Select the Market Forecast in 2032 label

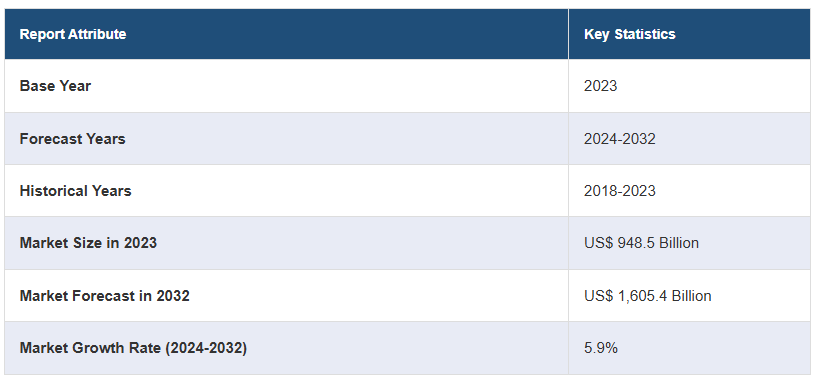104,296
